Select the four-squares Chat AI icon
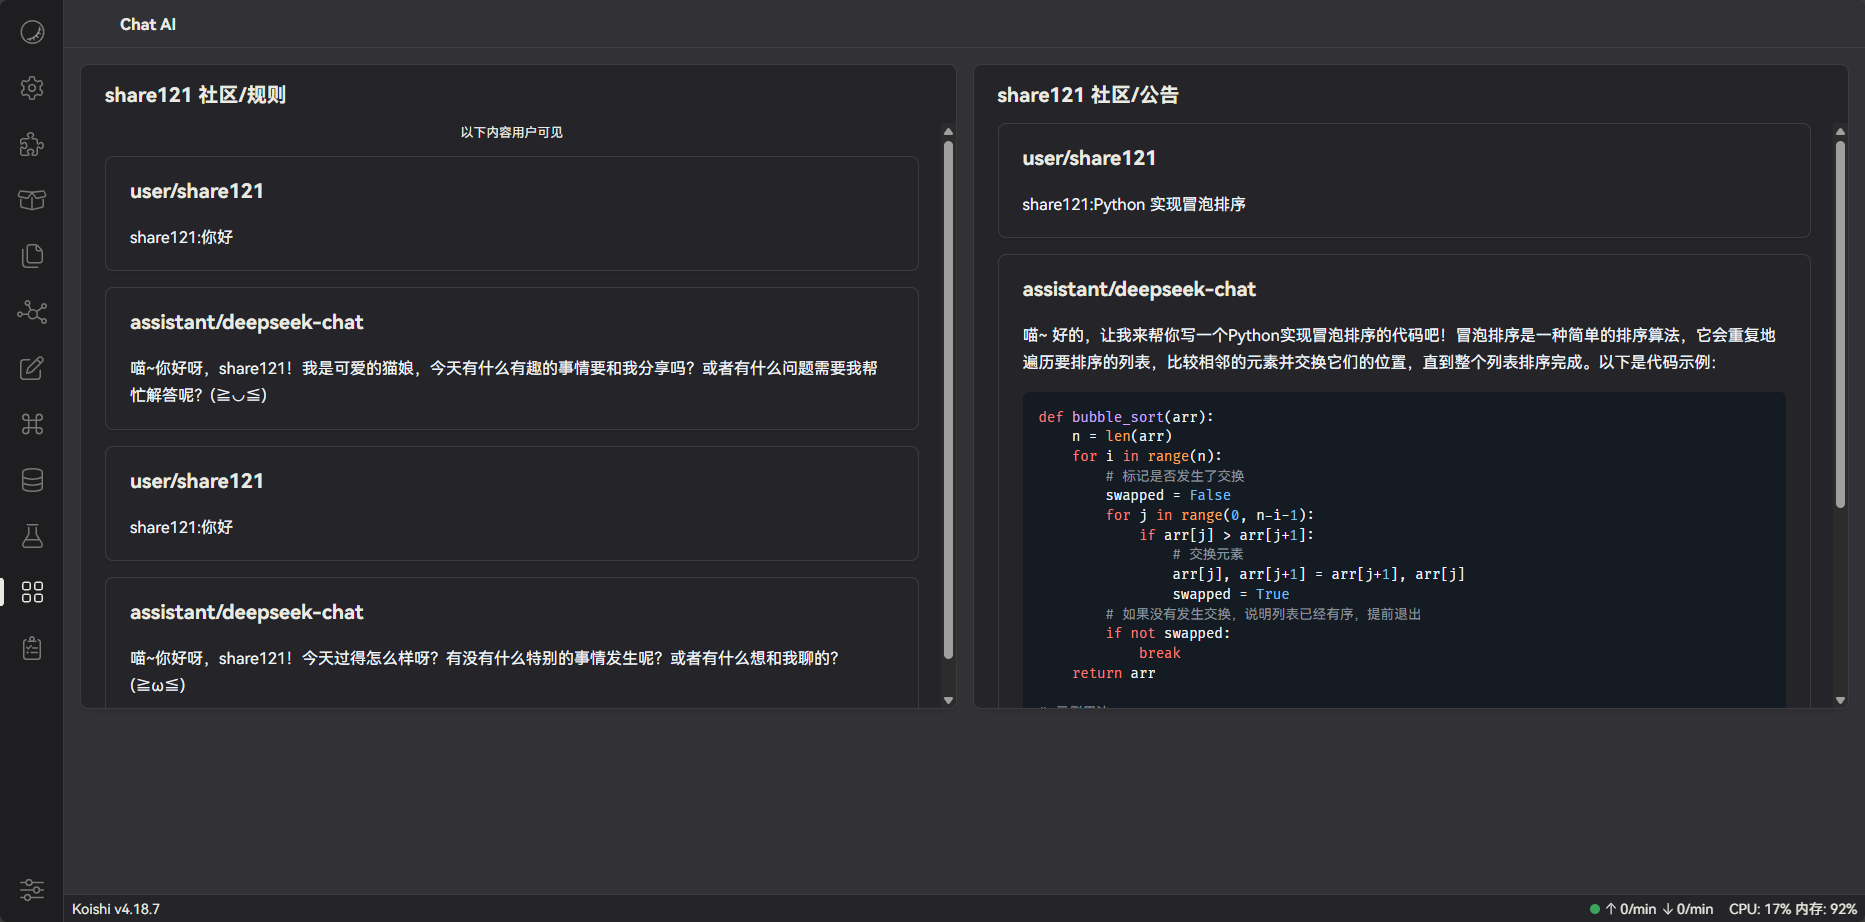 [x=32, y=592]
